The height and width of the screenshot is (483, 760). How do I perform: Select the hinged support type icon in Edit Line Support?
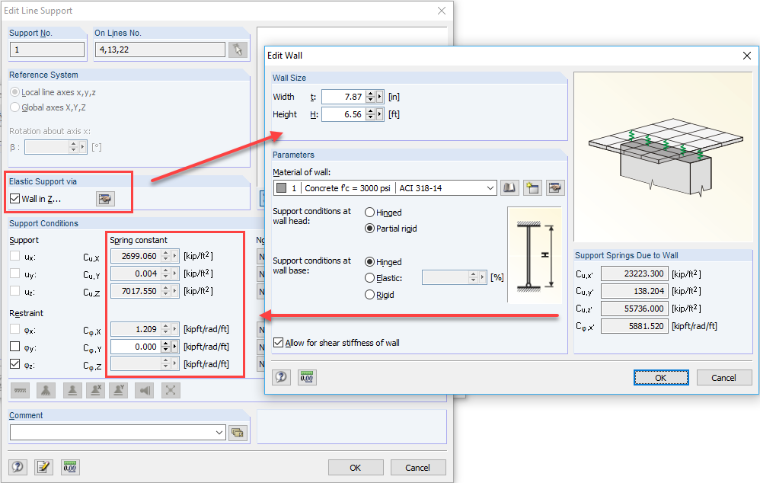[46, 390]
